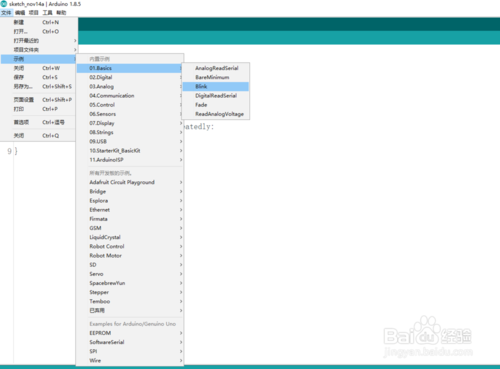Open Ethernet library examples
Viewport: 500px width, 369px height.
(x=130, y=210)
